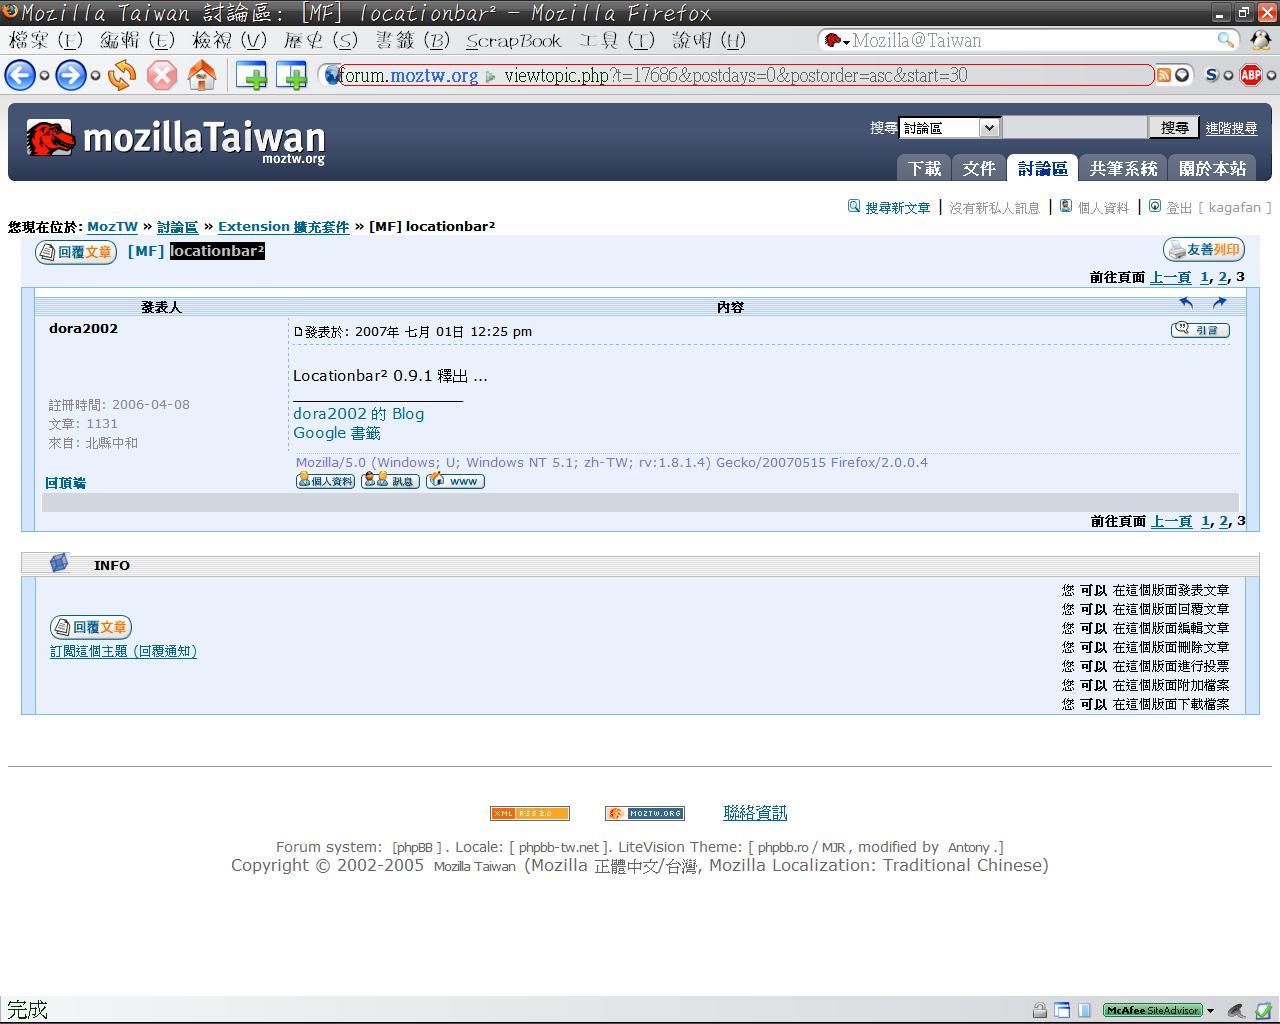Open the Back button history dropdown
Viewport: 1280px width, 1024px height.
tap(44, 76)
